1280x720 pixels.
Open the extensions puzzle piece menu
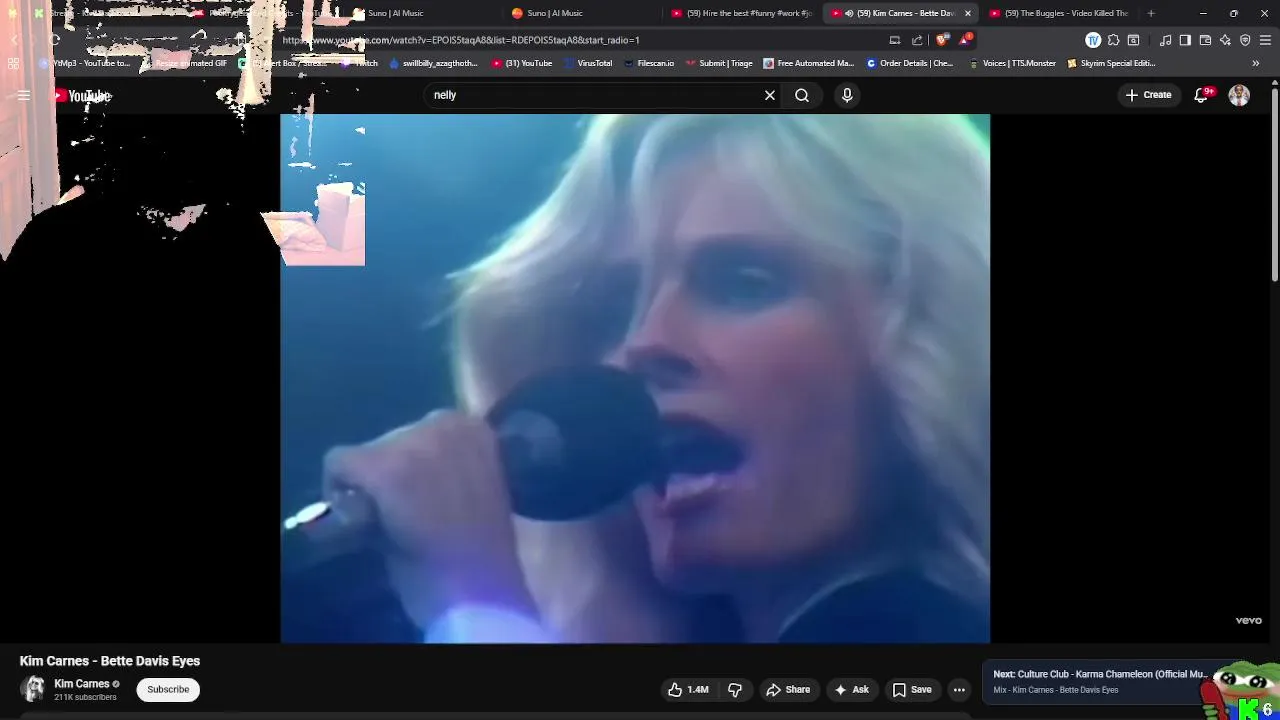pyautogui.click(x=1113, y=40)
